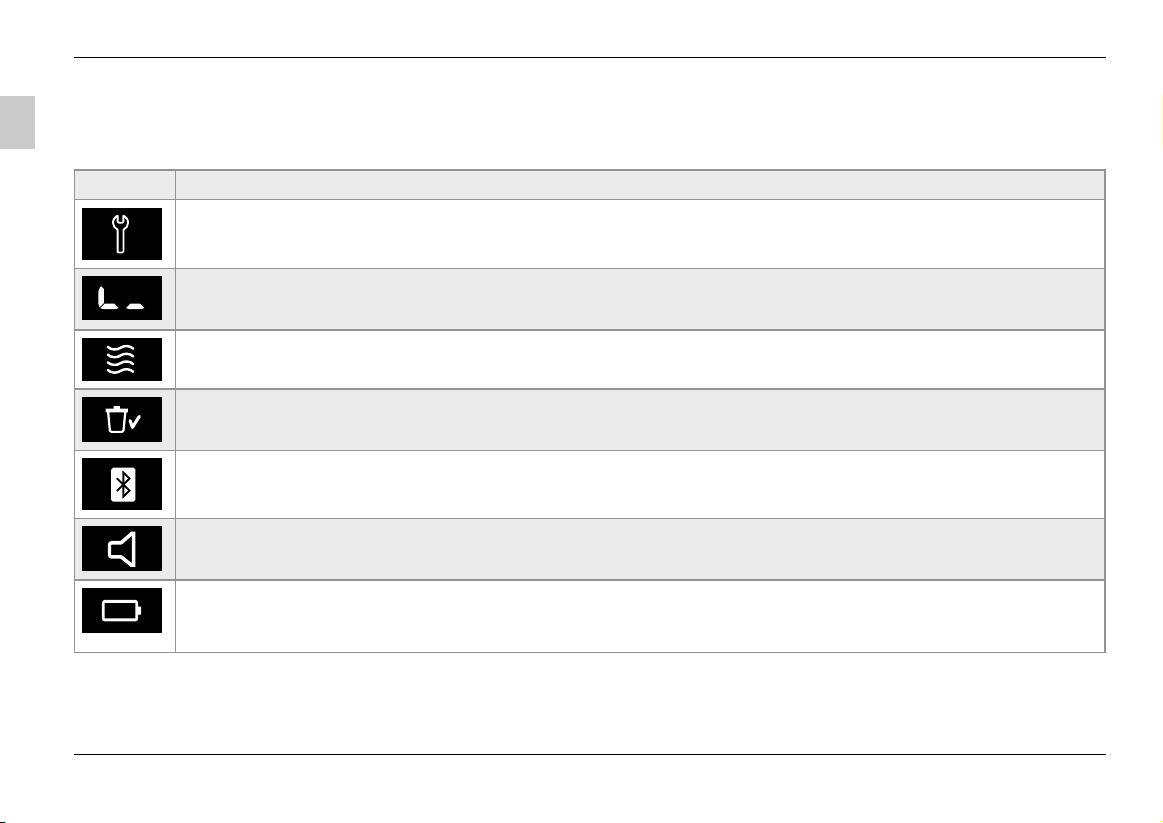Click the blank description cell beside Bluetooth icon

point(640,485)
